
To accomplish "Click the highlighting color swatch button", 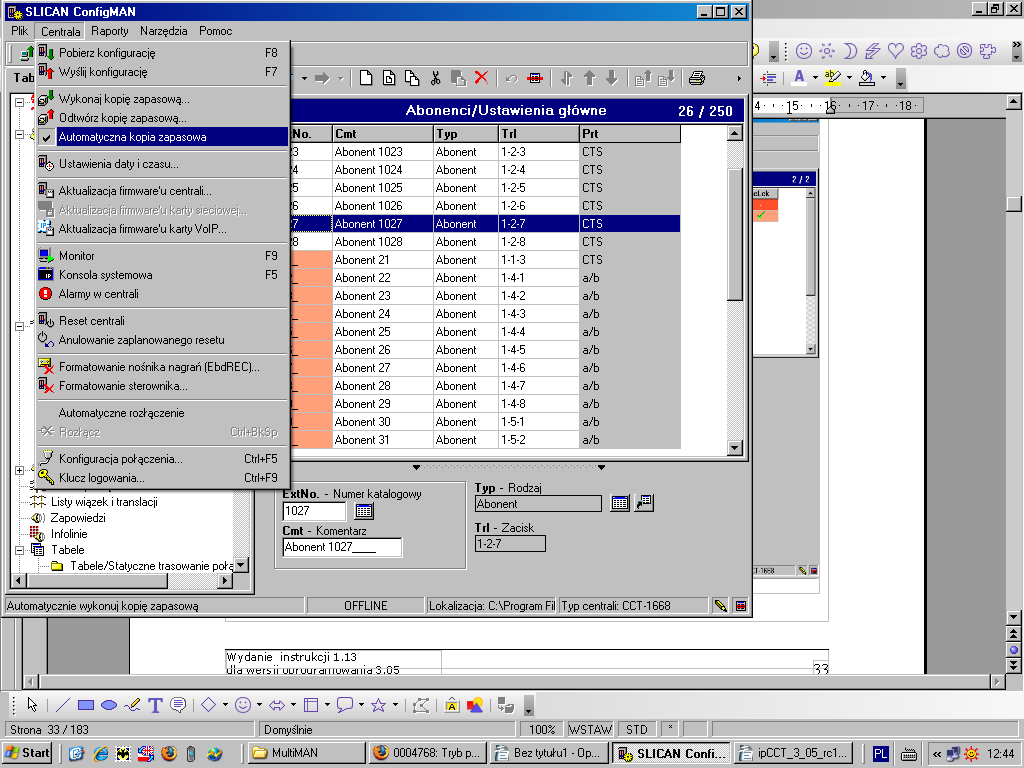I will [833, 78].
